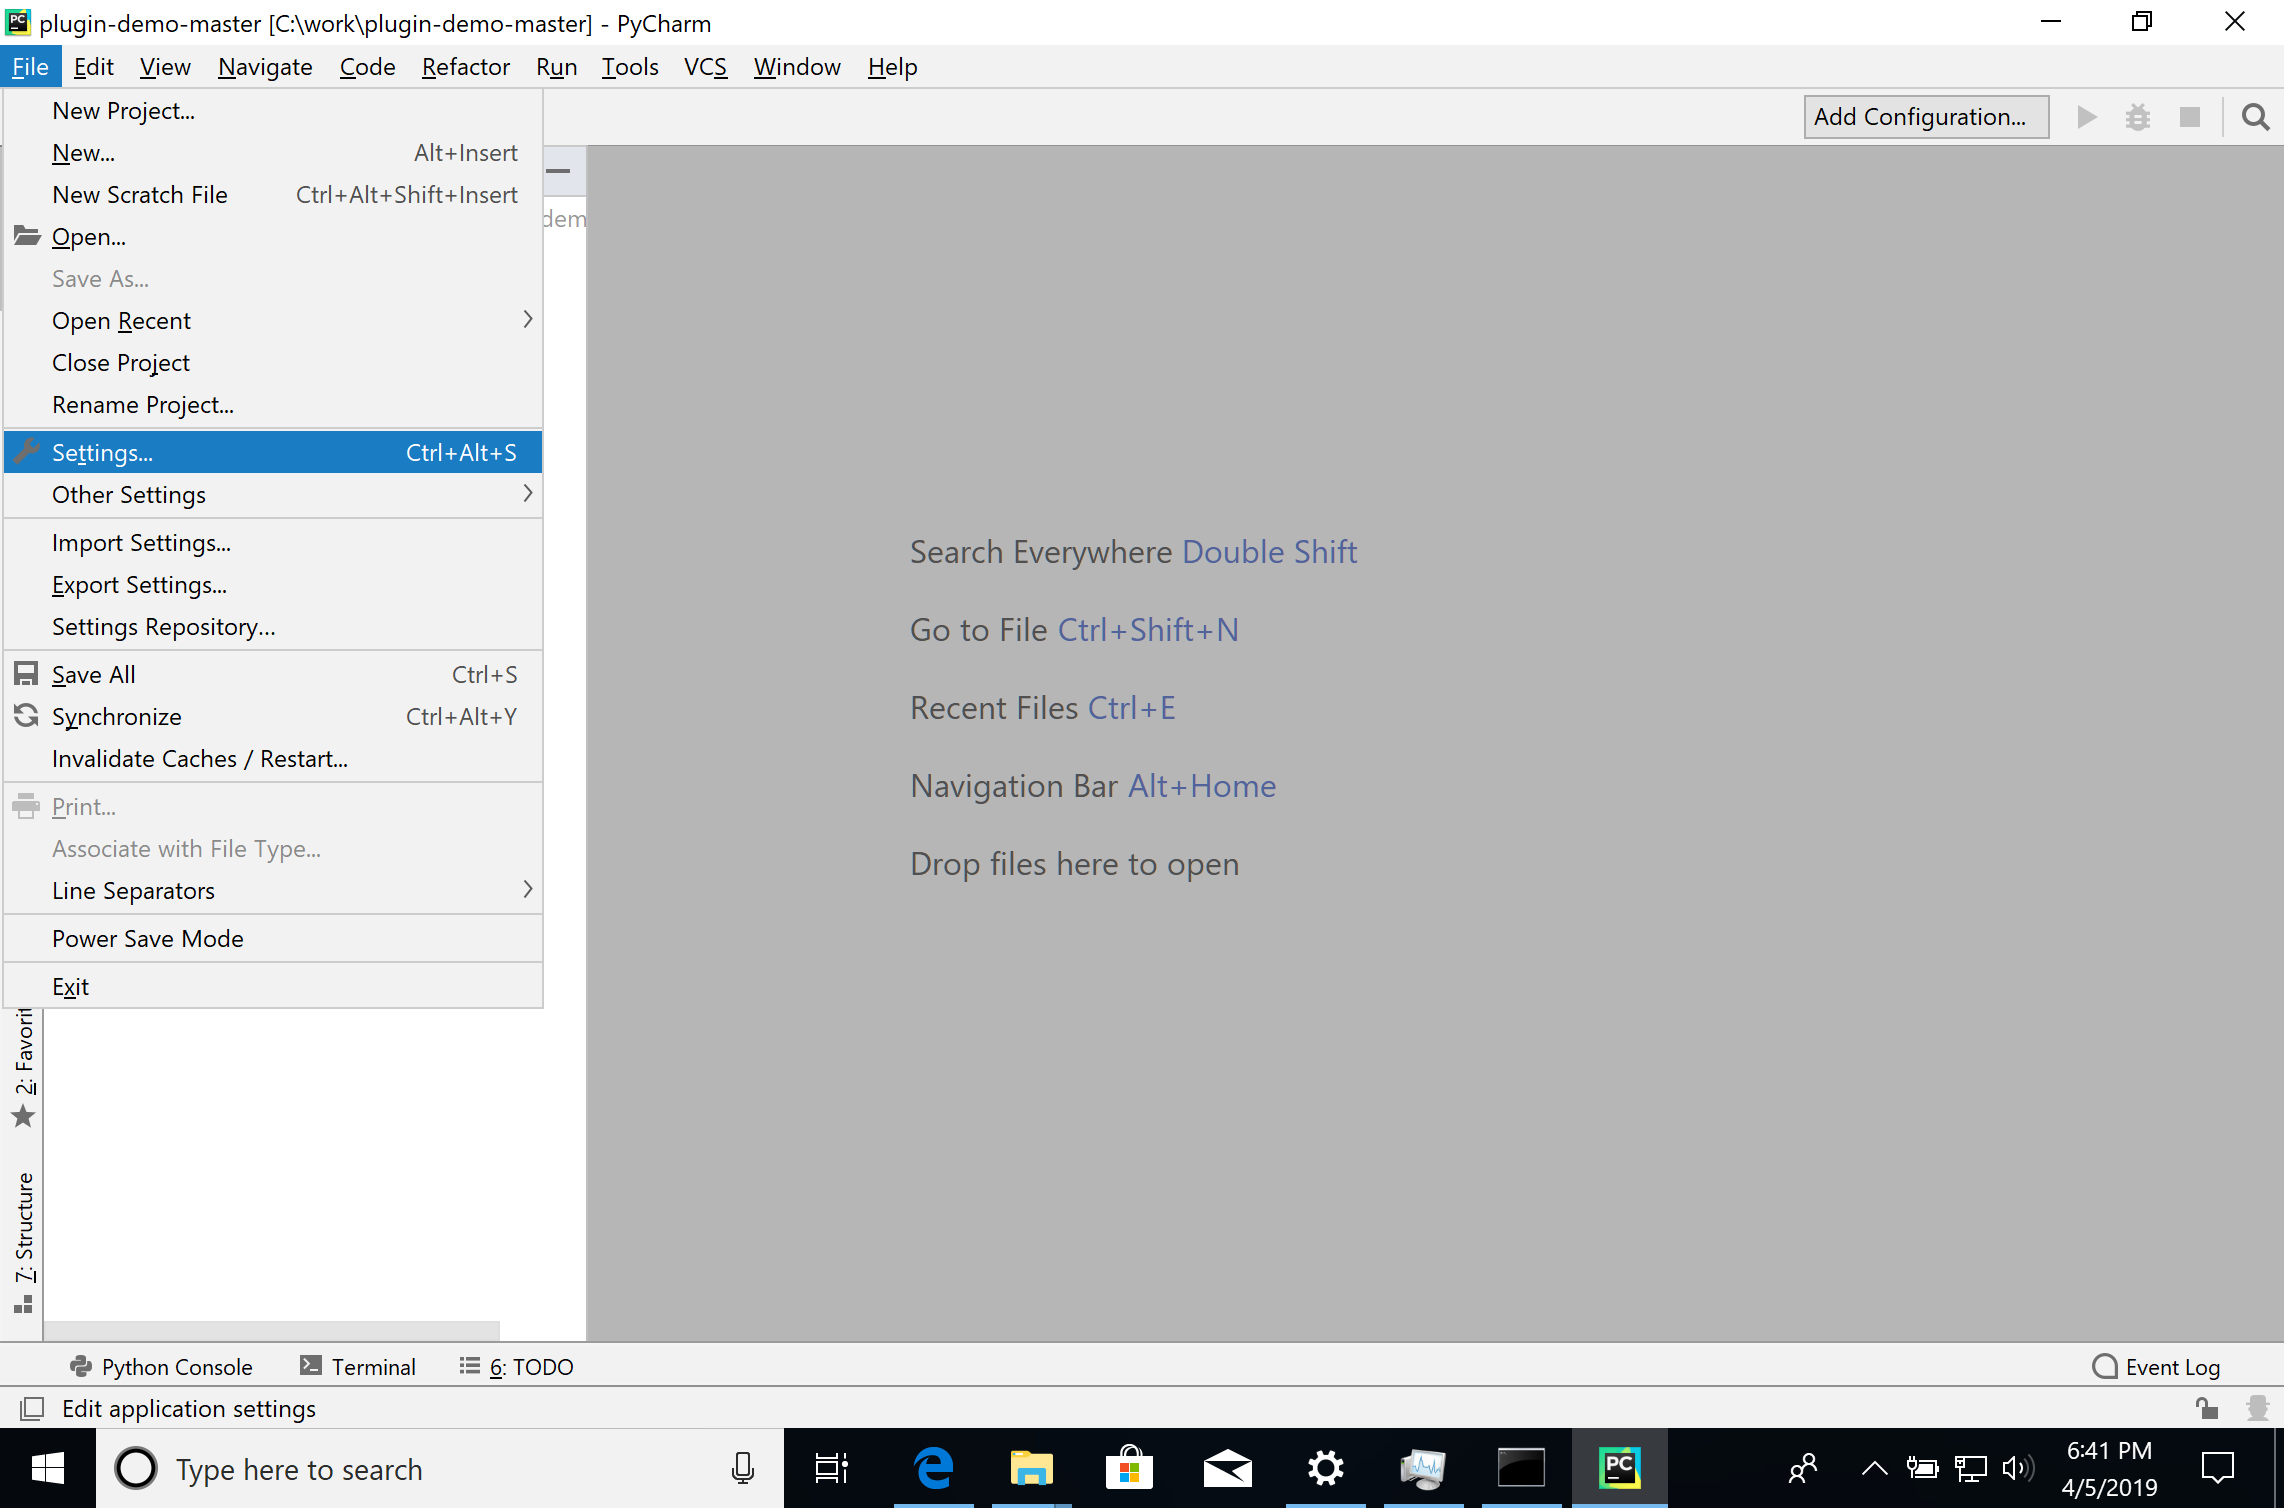Image resolution: width=2284 pixels, height=1508 pixels.
Task: Open the Help menu
Action: pos(892,67)
